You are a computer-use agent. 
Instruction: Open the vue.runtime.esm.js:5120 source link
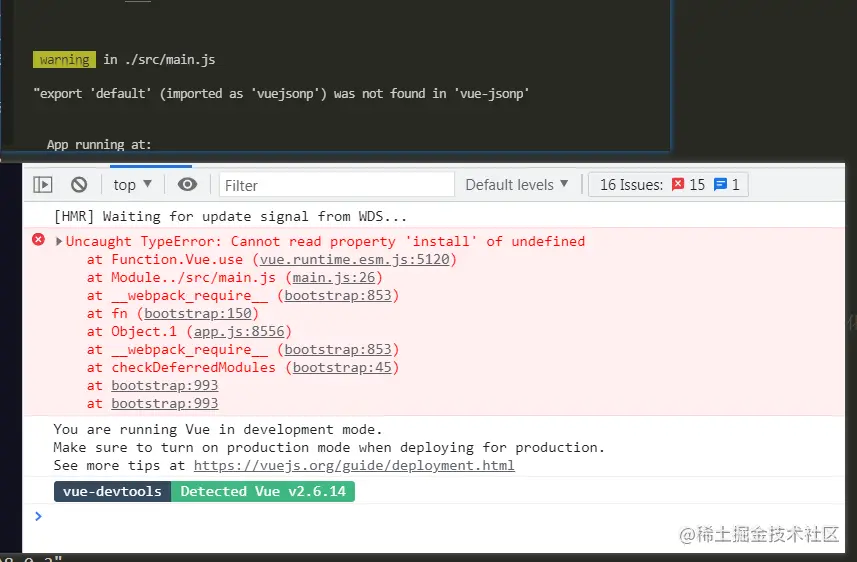click(x=354, y=259)
